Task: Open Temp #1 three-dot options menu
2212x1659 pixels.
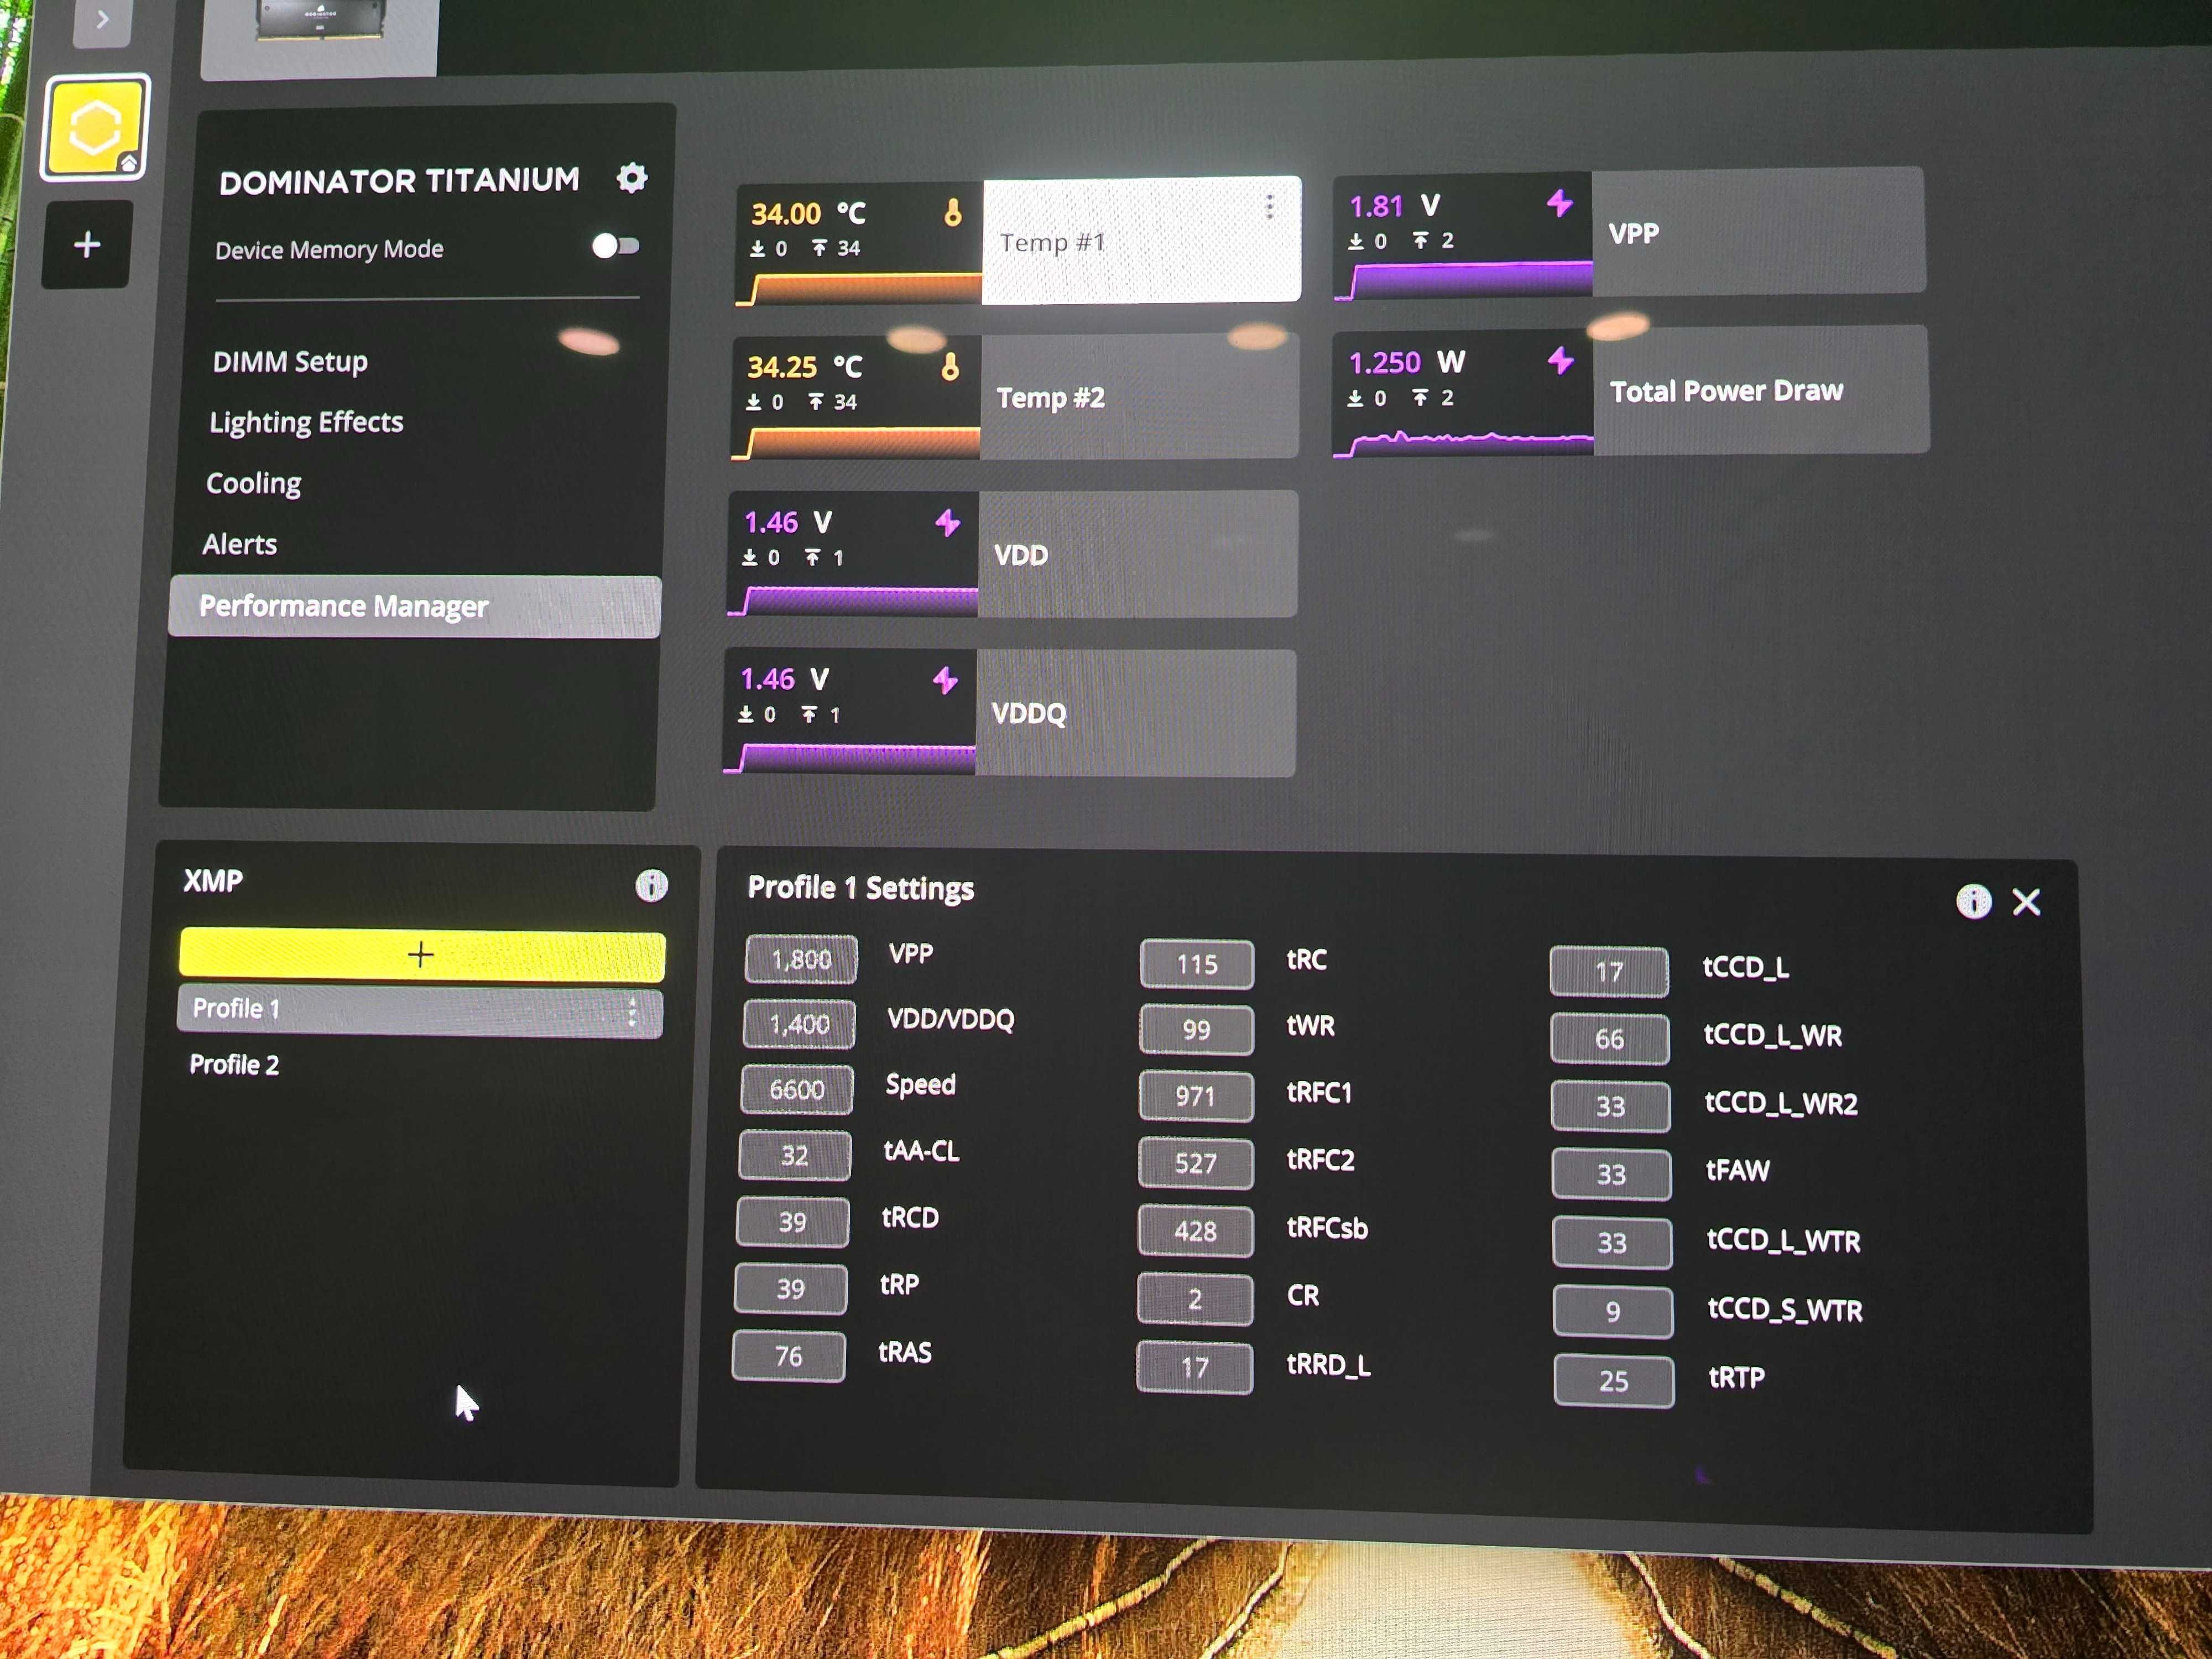Action: pyautogui.click(x=1269, y=207)
